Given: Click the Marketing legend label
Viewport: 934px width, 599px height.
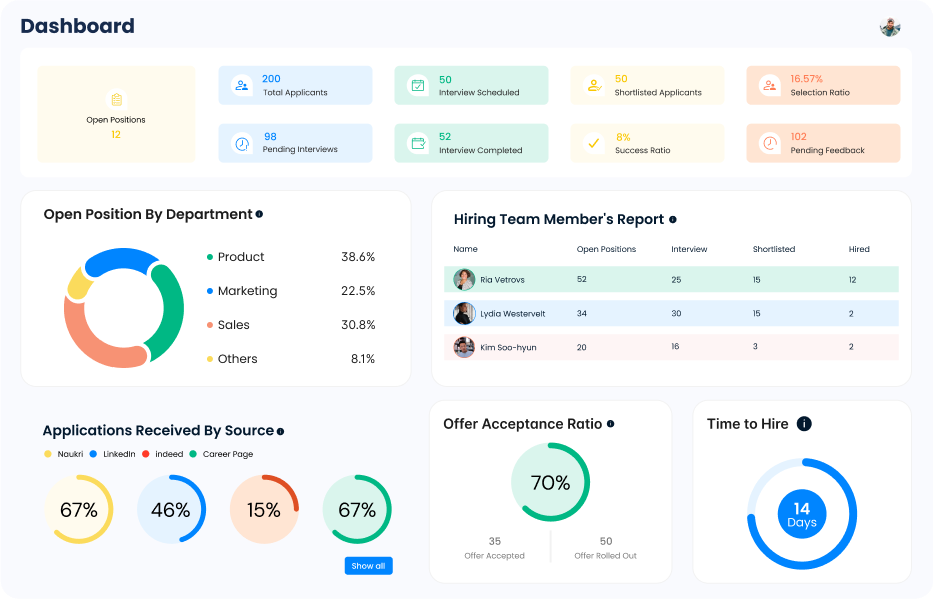Looking at the screenshot, I should 247,291.
